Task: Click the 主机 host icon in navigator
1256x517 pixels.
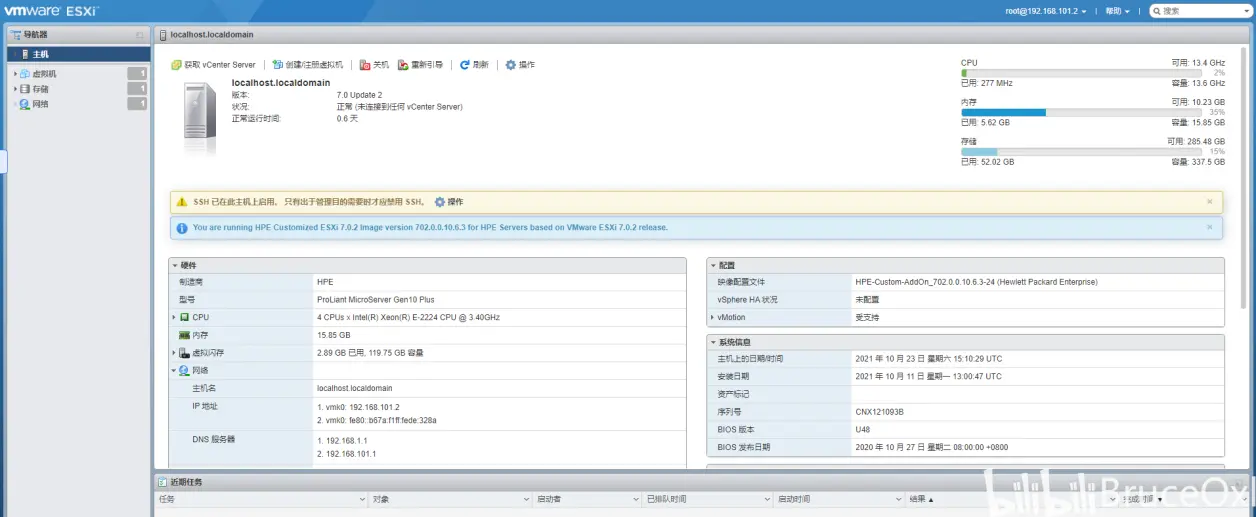Action: 25,54
